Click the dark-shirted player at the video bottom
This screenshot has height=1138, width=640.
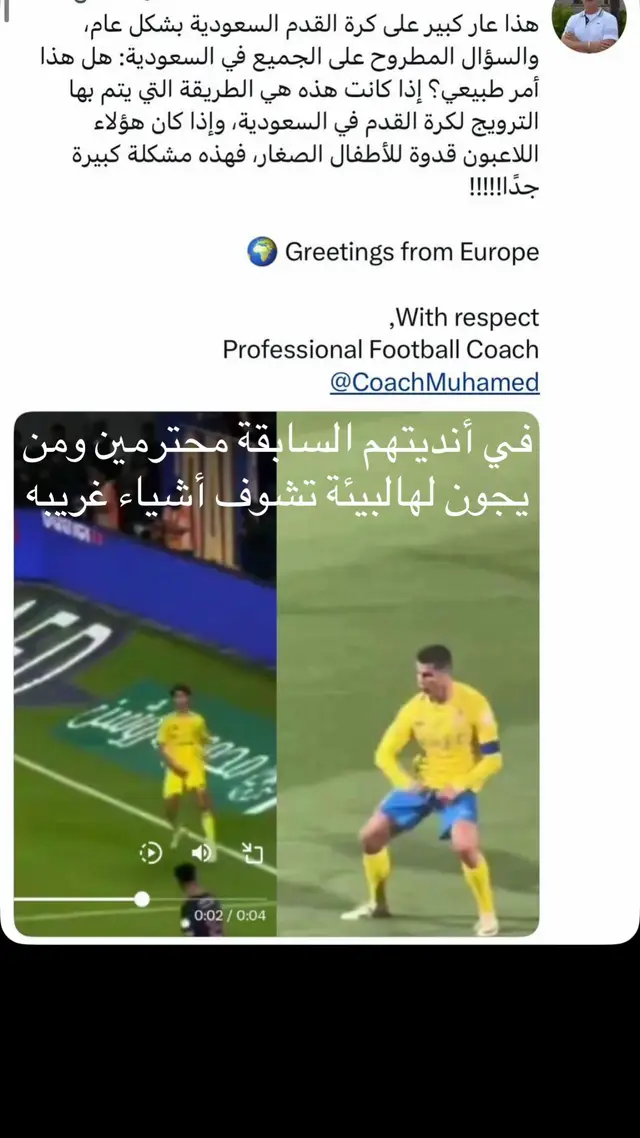(199, 899)
